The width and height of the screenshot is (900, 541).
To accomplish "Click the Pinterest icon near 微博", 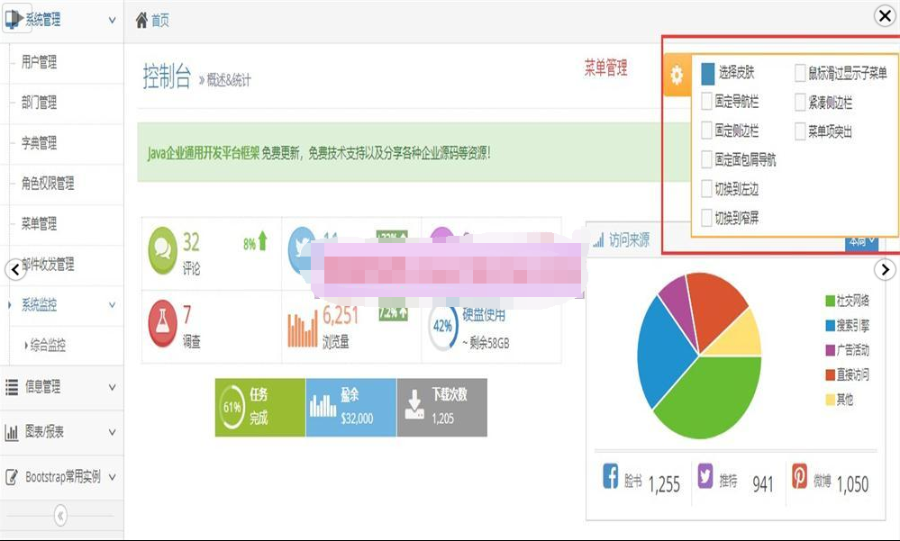I will point(800,476).
